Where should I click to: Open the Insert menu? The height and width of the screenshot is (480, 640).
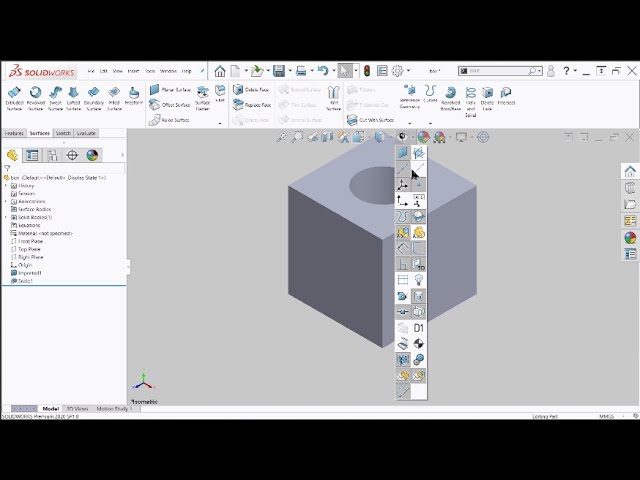133,71
